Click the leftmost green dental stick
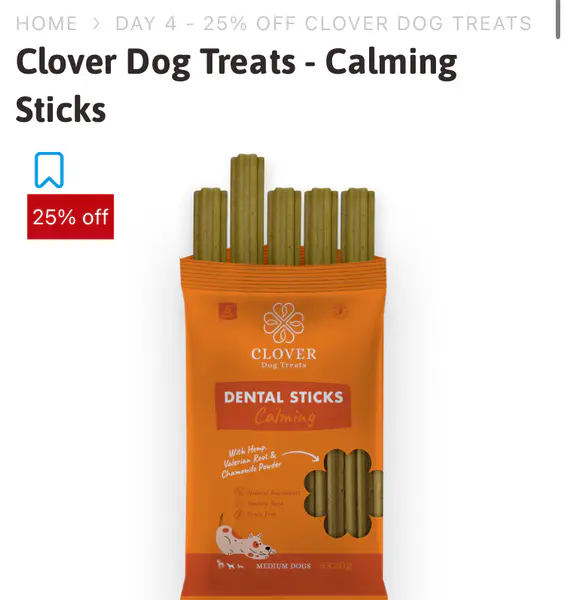 tap(210, 225)
